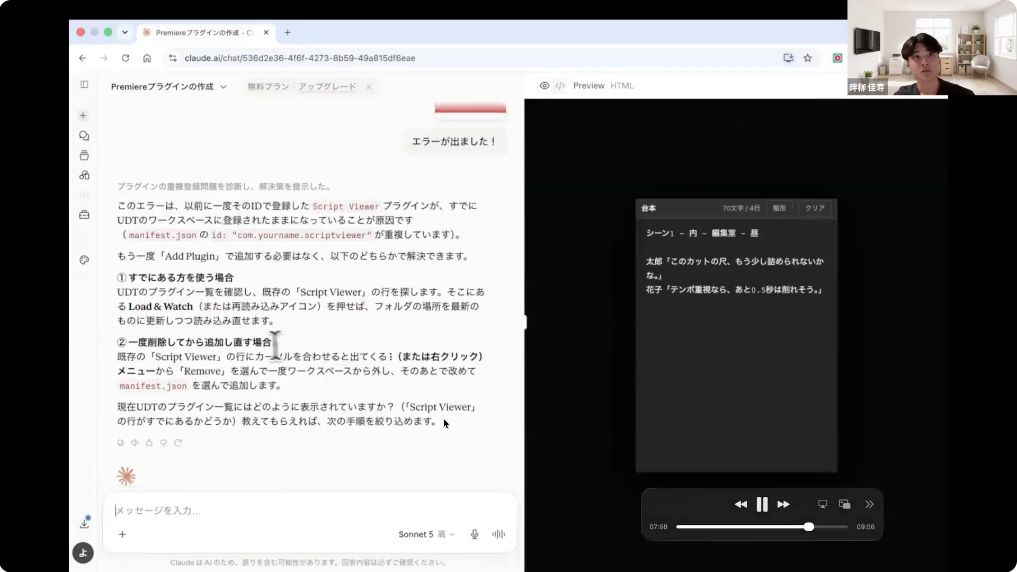Viewport: 1017px width, 572px height.
Task: Give the response a thumbs down
Action: 163,443
